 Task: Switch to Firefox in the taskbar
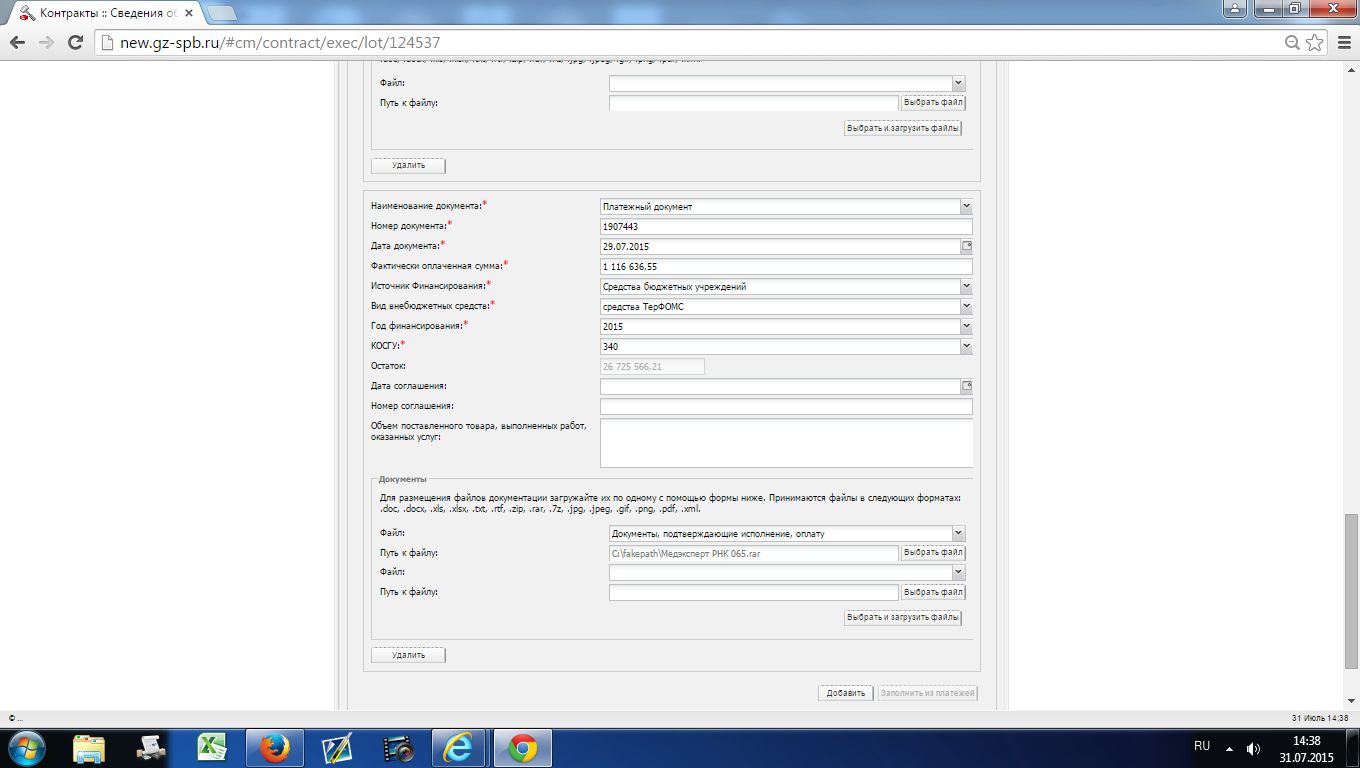pos(274,747)
